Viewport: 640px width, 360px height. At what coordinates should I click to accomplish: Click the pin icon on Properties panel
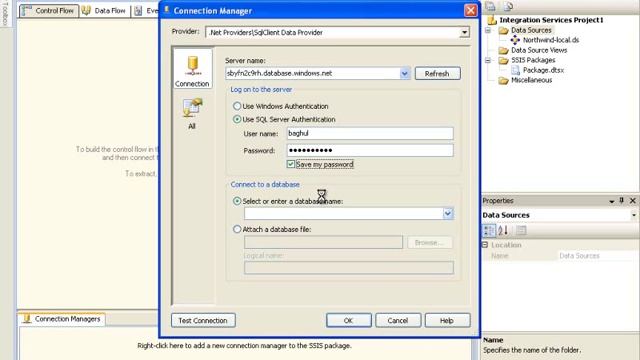tap(622, 200)
